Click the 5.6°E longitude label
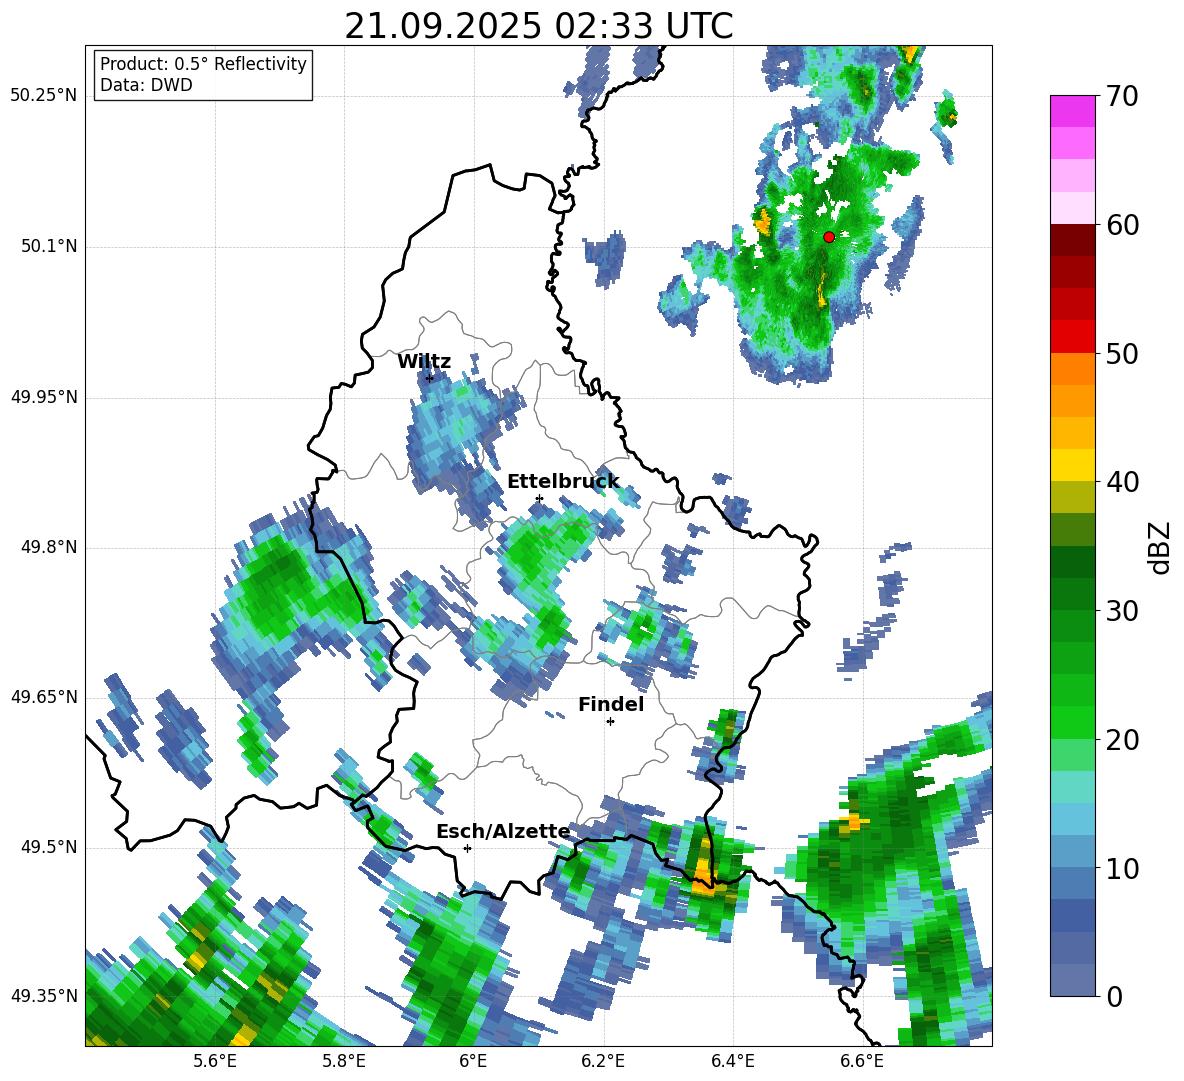The image size is (1184, 1081). pyautogui.click(x=214, y=1061)
